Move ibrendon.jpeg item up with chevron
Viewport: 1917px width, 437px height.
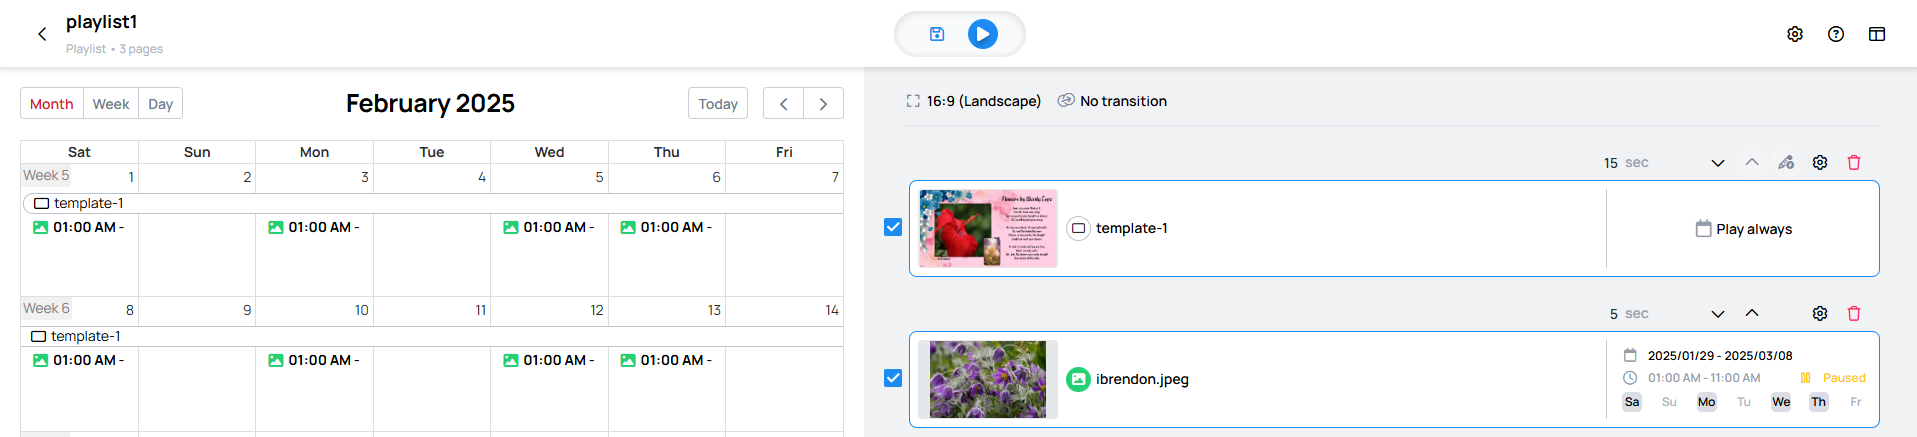coord(1752,314)
